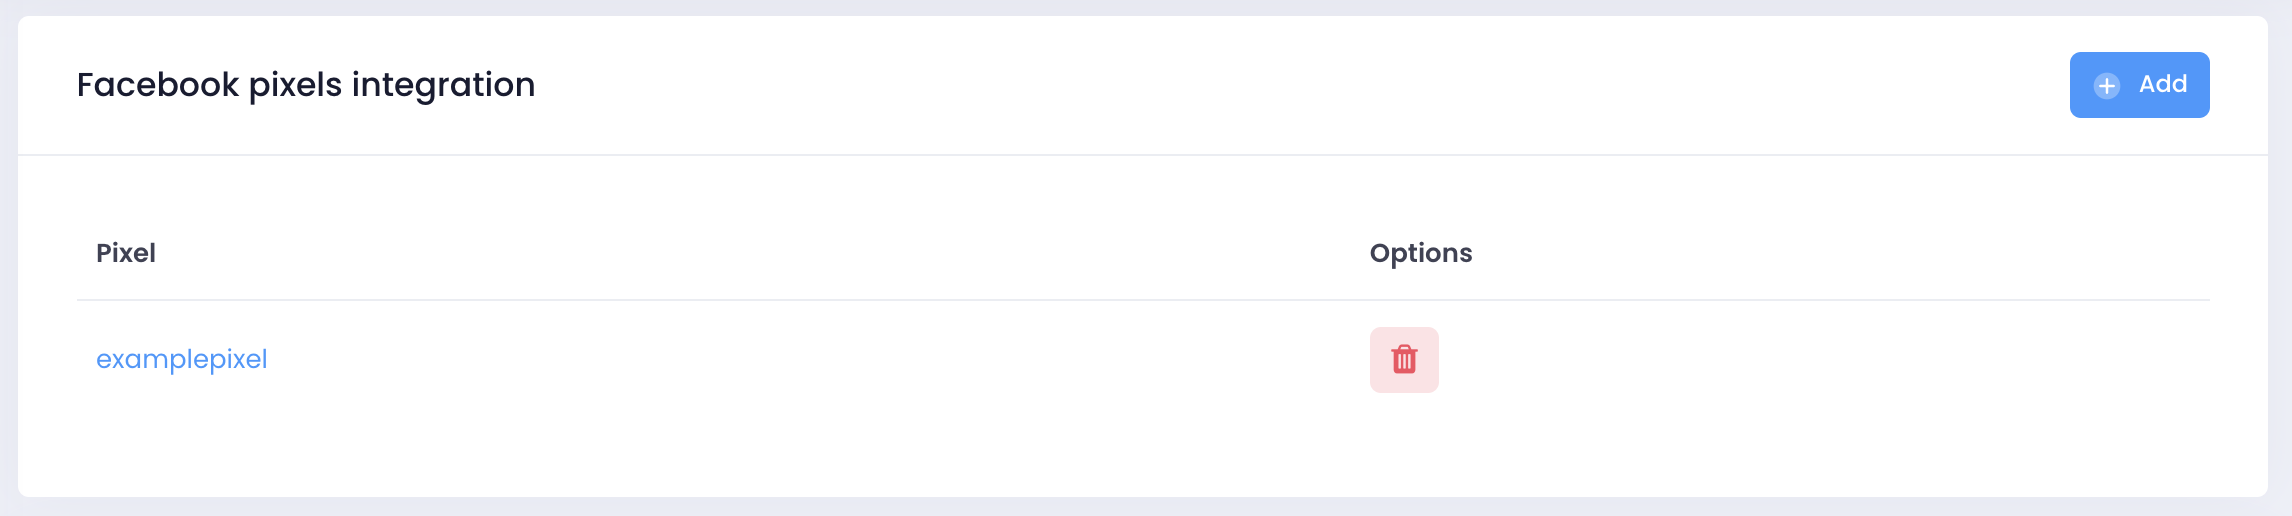Click the blue Add button
This screenshot has width=2292, height=516.
[2140, 85]
